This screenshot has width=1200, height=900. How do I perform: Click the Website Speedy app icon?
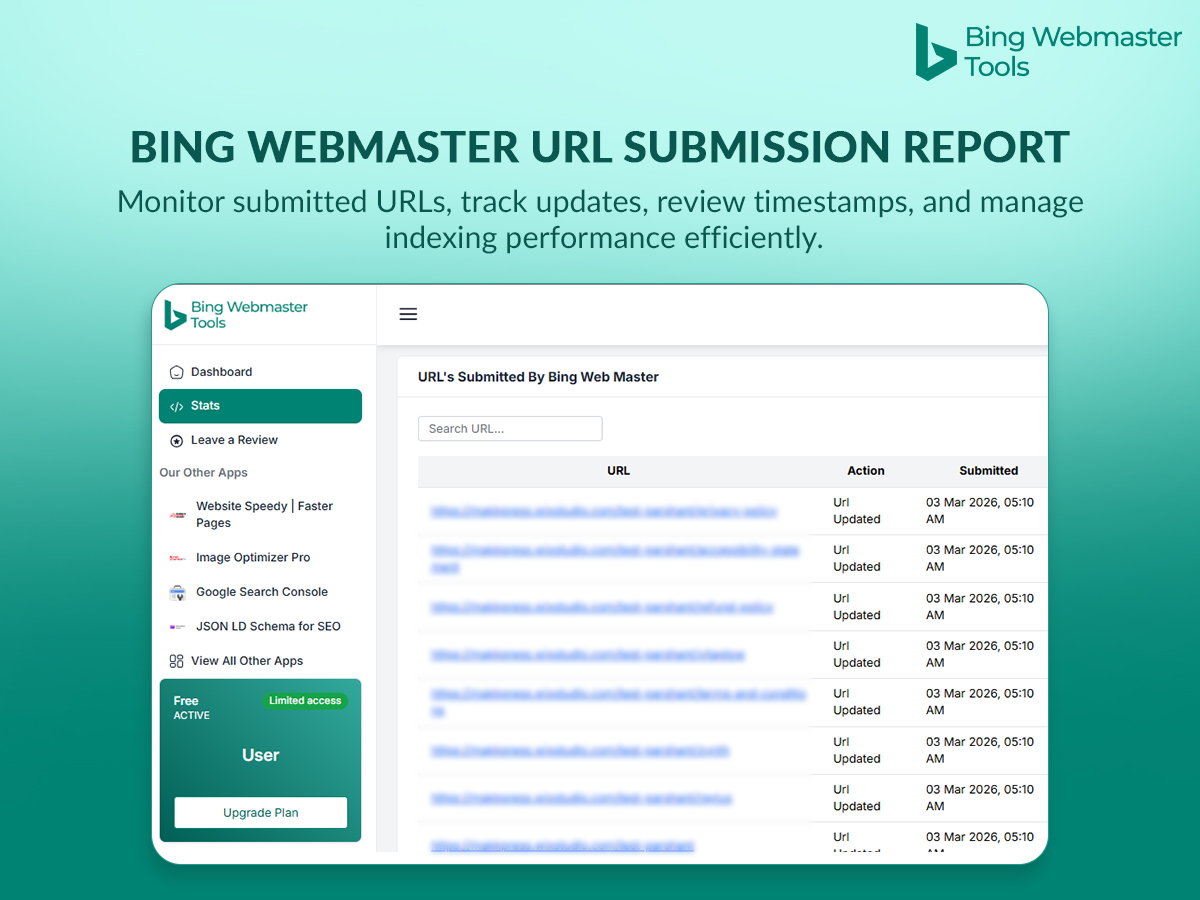pyautogui.click(x=178, y=515)
